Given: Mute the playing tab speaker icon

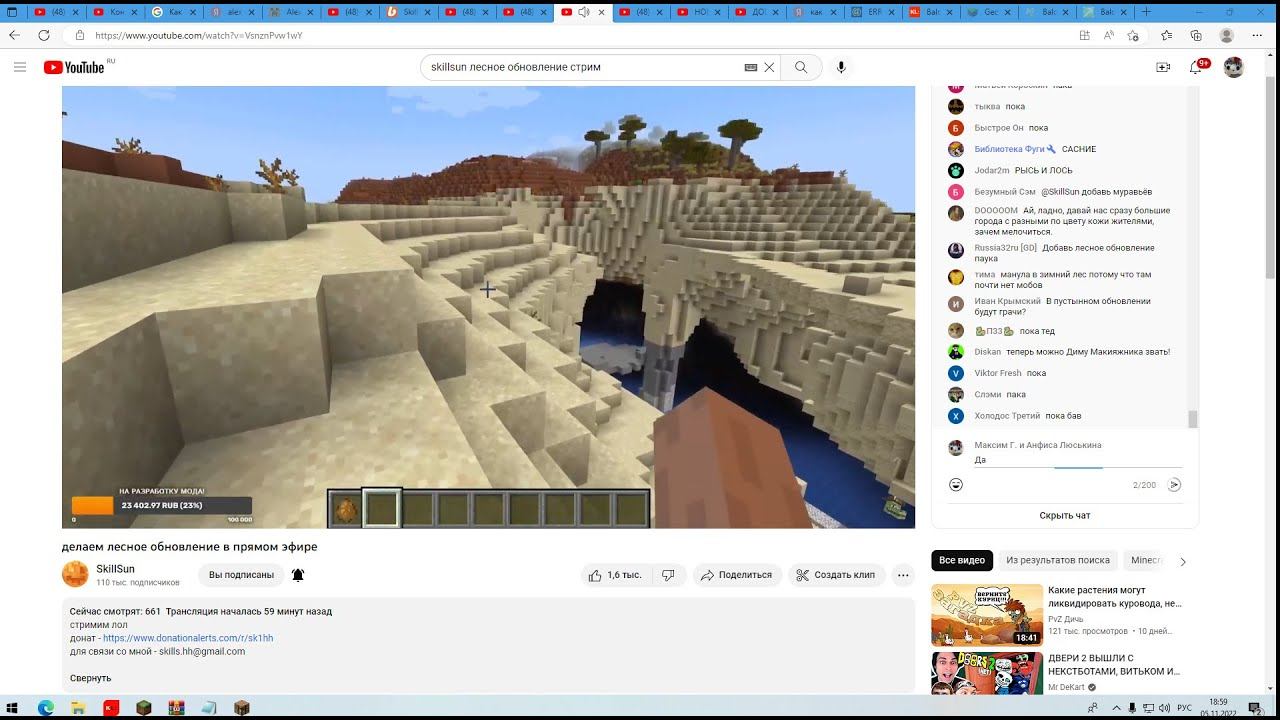Looking at the screenshot, I should click(x=583, y=12).
